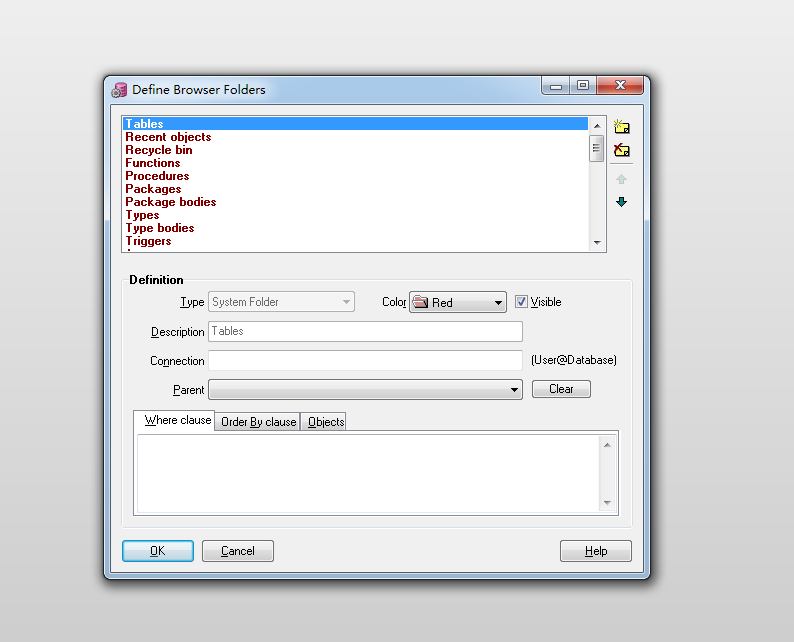Viewport: 794px width, 642px height.
Task: Click Where clause area scroll-up arrow
Action: pyautogui.click(x=608, y=445)
